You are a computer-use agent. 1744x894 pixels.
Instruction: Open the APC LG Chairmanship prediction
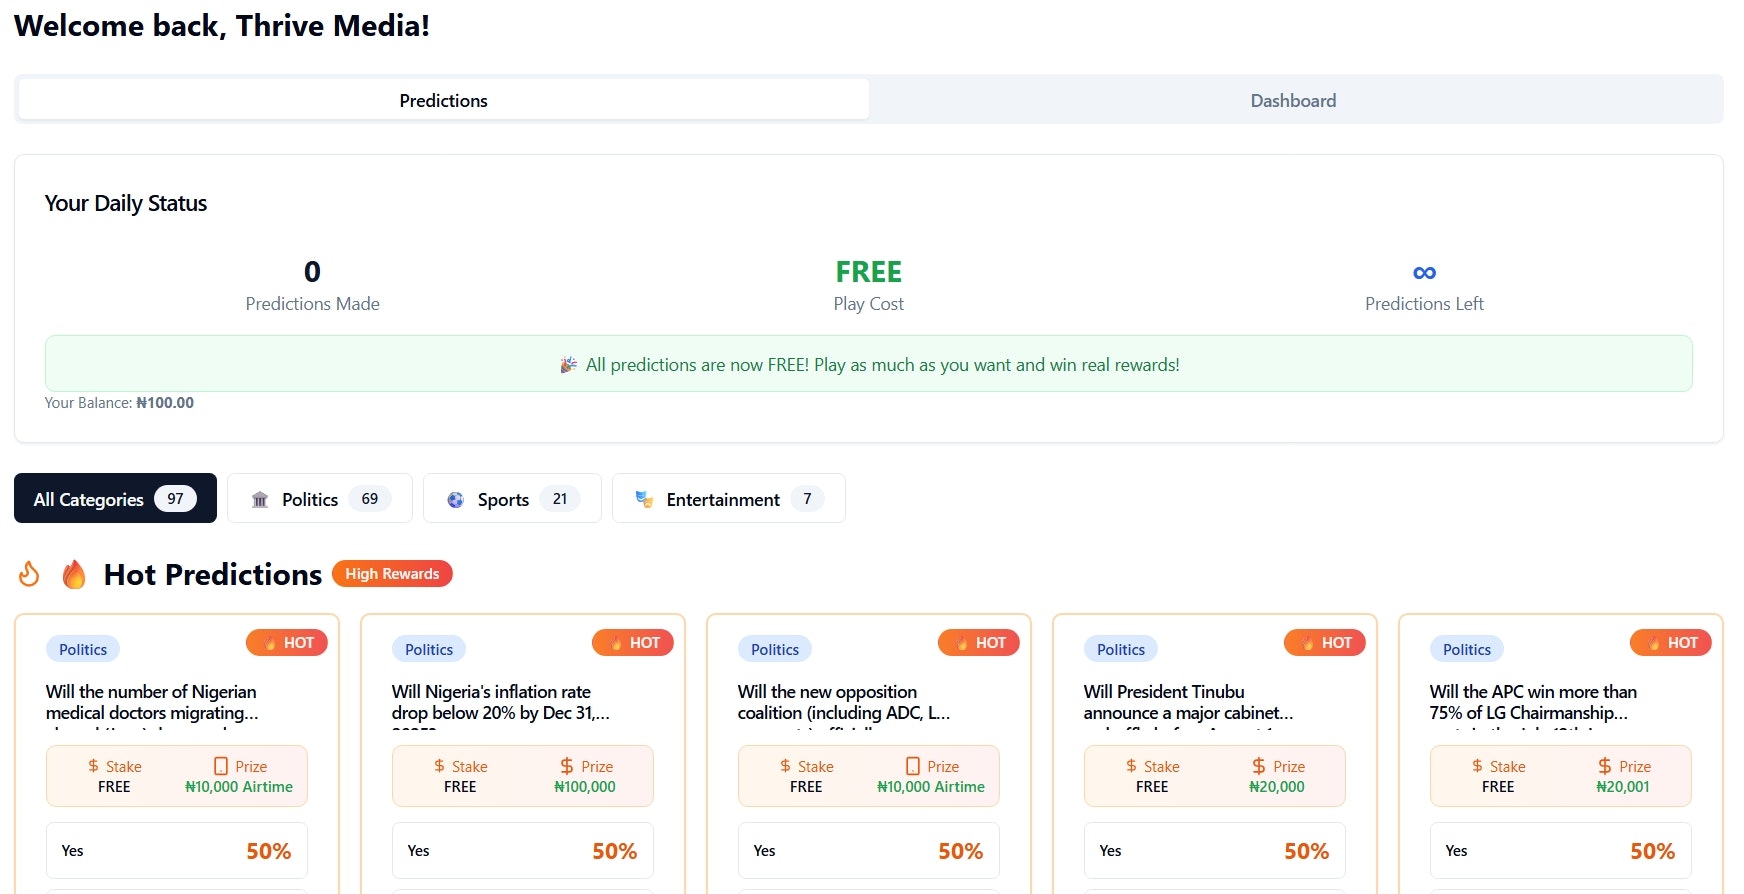click(1533, 702)
